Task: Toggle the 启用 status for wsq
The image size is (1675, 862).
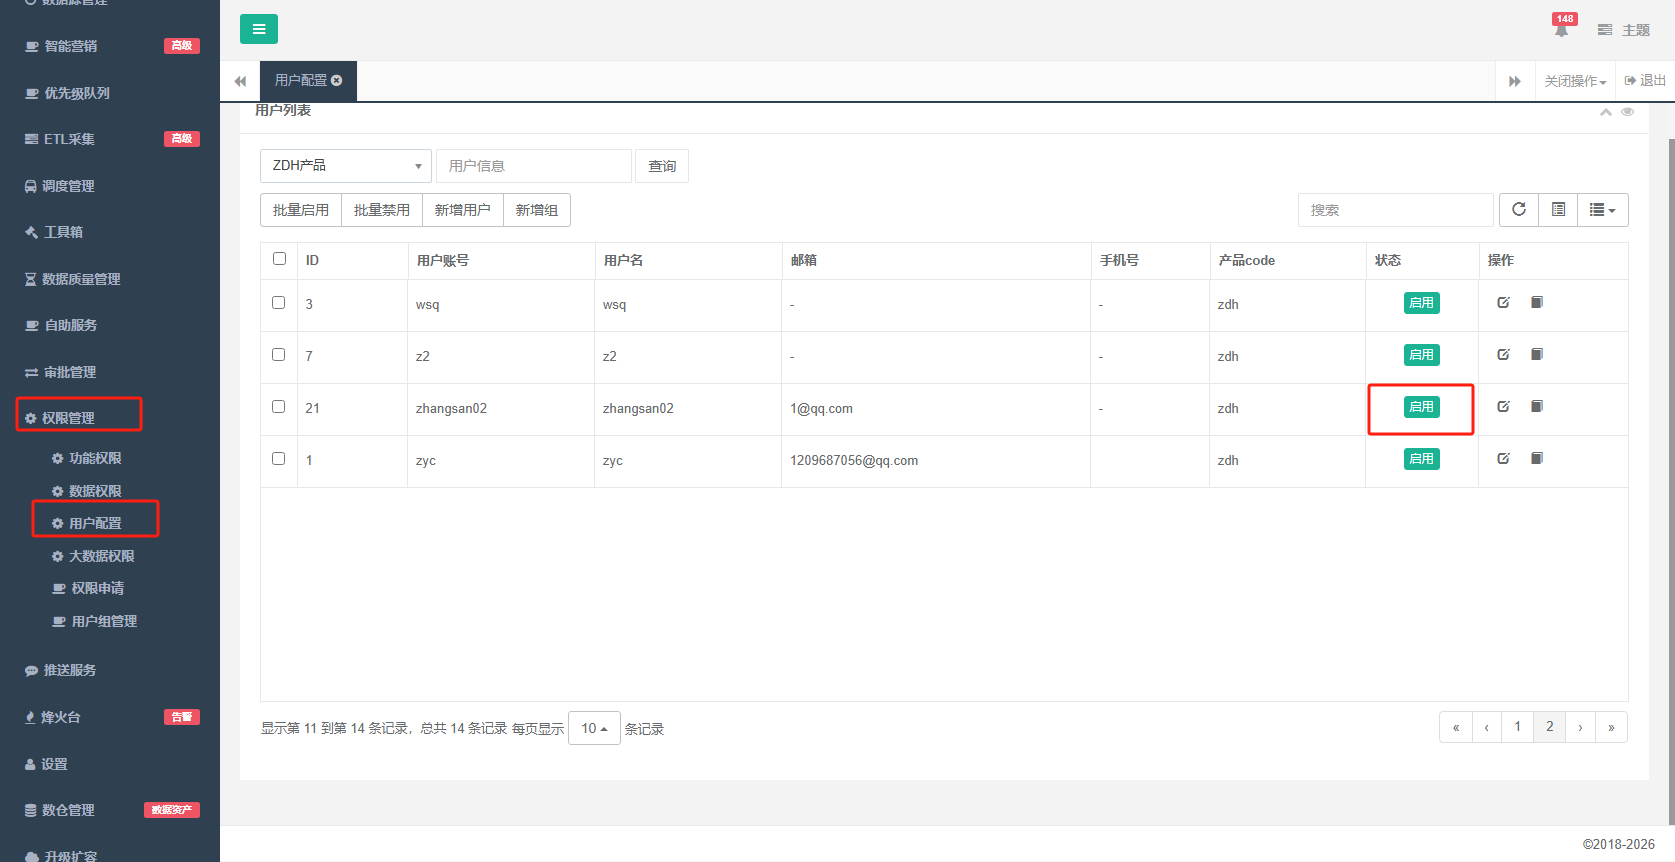Action: (1421, 303)
